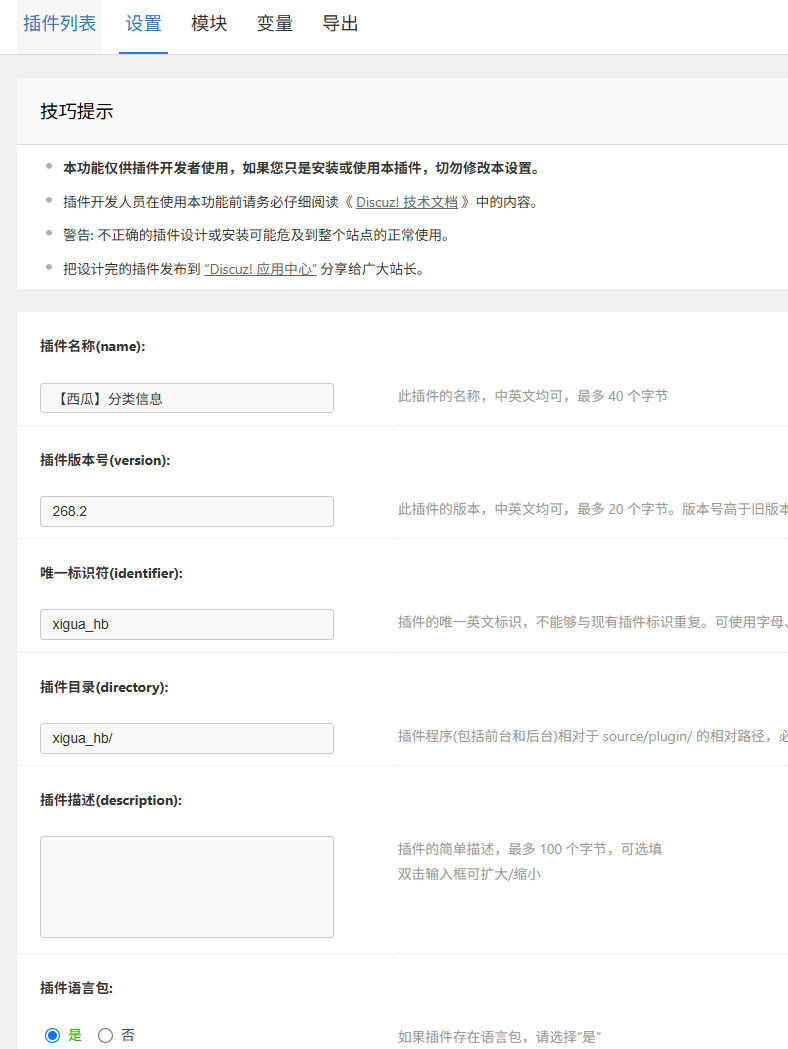Click the 插件目录(directory) label

pyautogui.click(x=104, y=687)
